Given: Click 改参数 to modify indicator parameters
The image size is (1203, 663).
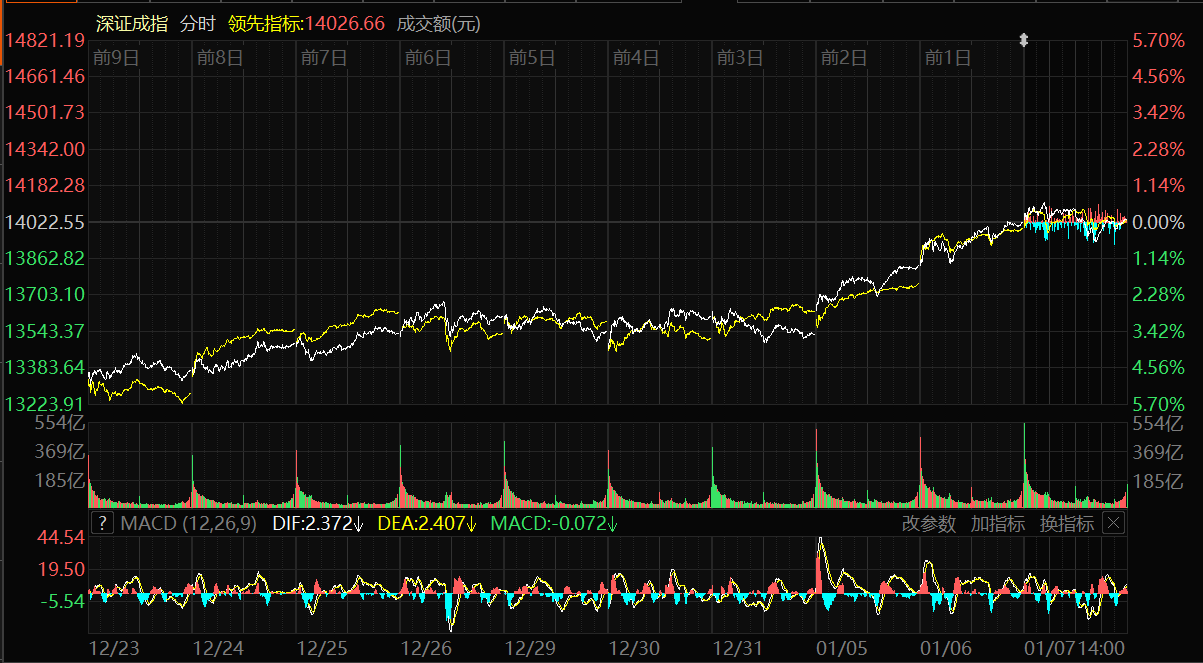Looking at the screenshot, I should (929, 523).
